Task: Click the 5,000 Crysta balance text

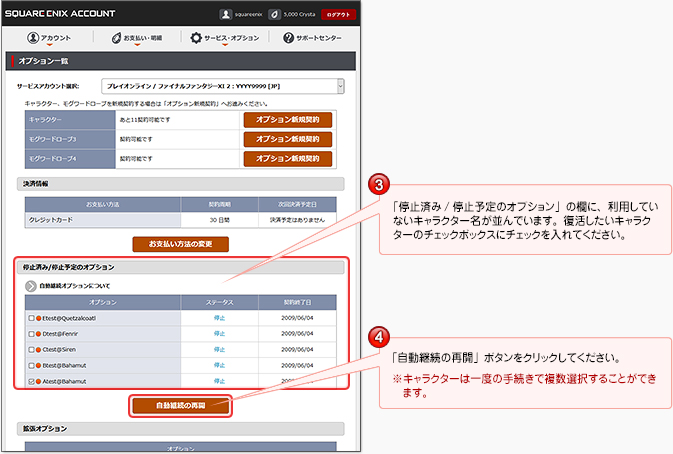Action: point(299,15)
